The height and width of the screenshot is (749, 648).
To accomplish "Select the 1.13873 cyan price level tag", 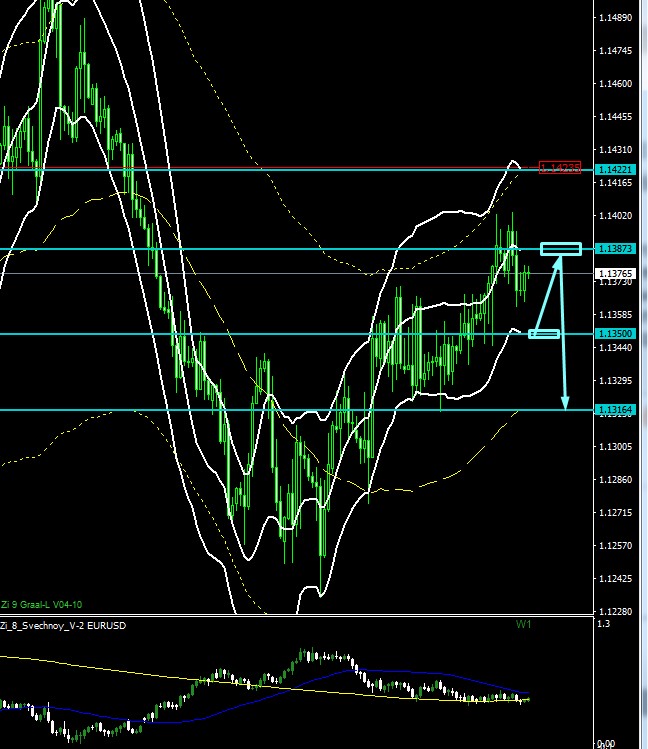I will point(615,248).
